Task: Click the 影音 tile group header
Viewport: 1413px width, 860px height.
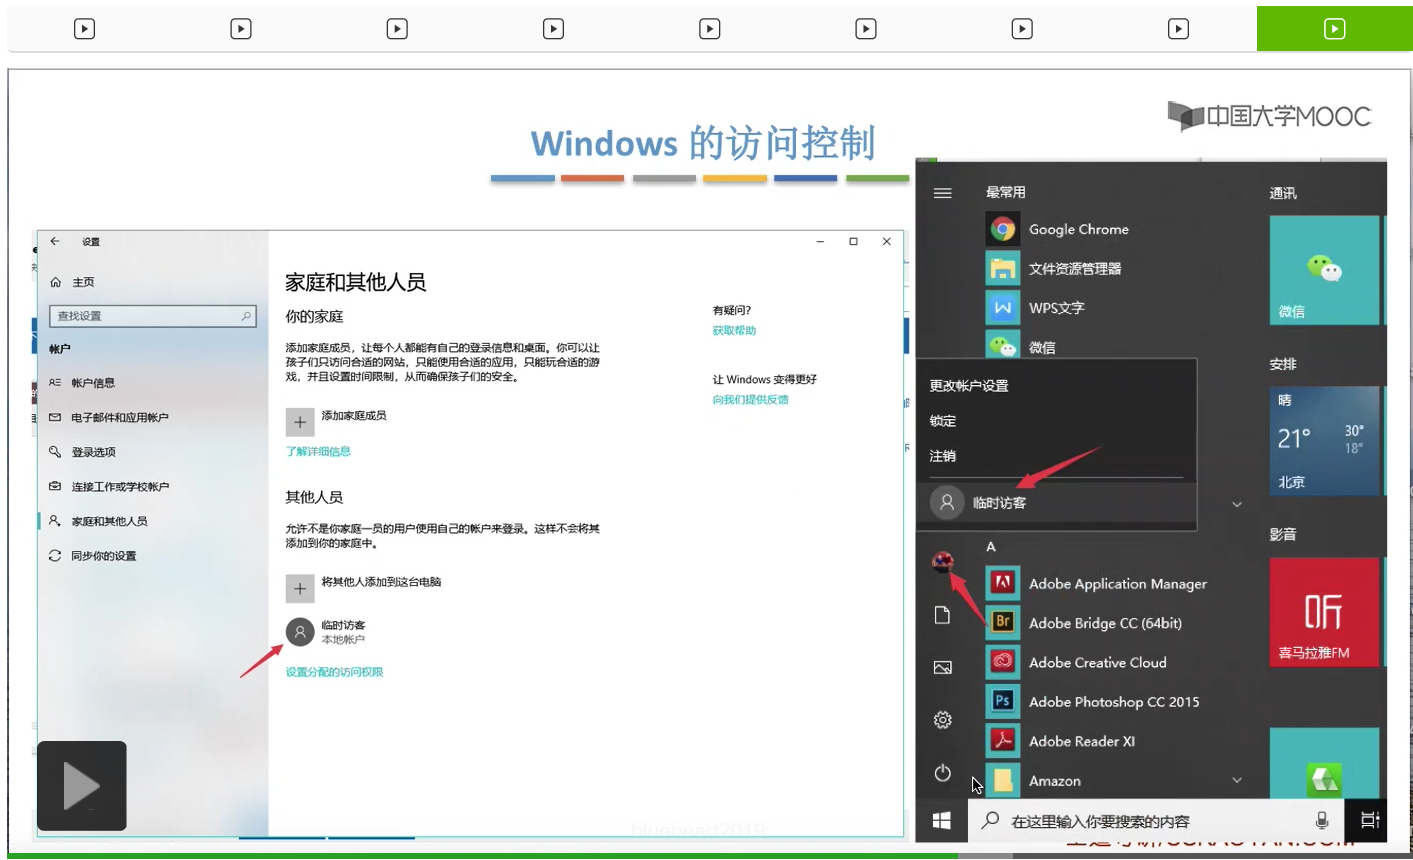Action: [1283, 534]
